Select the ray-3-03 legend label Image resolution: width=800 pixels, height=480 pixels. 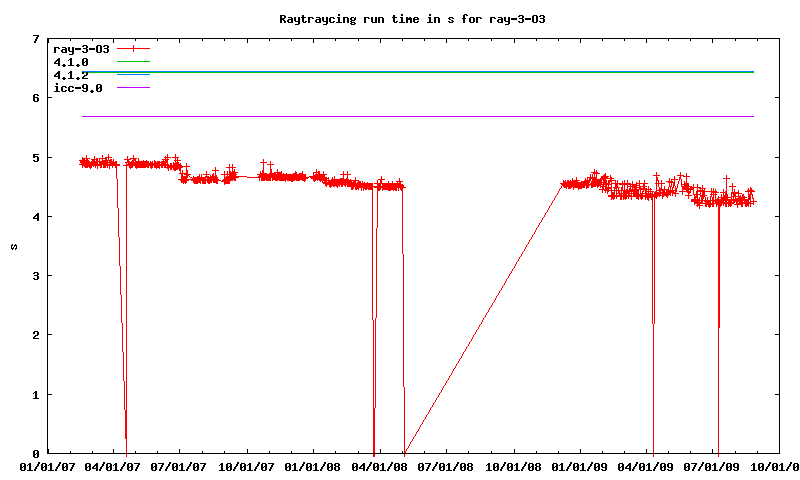(81, 48)
